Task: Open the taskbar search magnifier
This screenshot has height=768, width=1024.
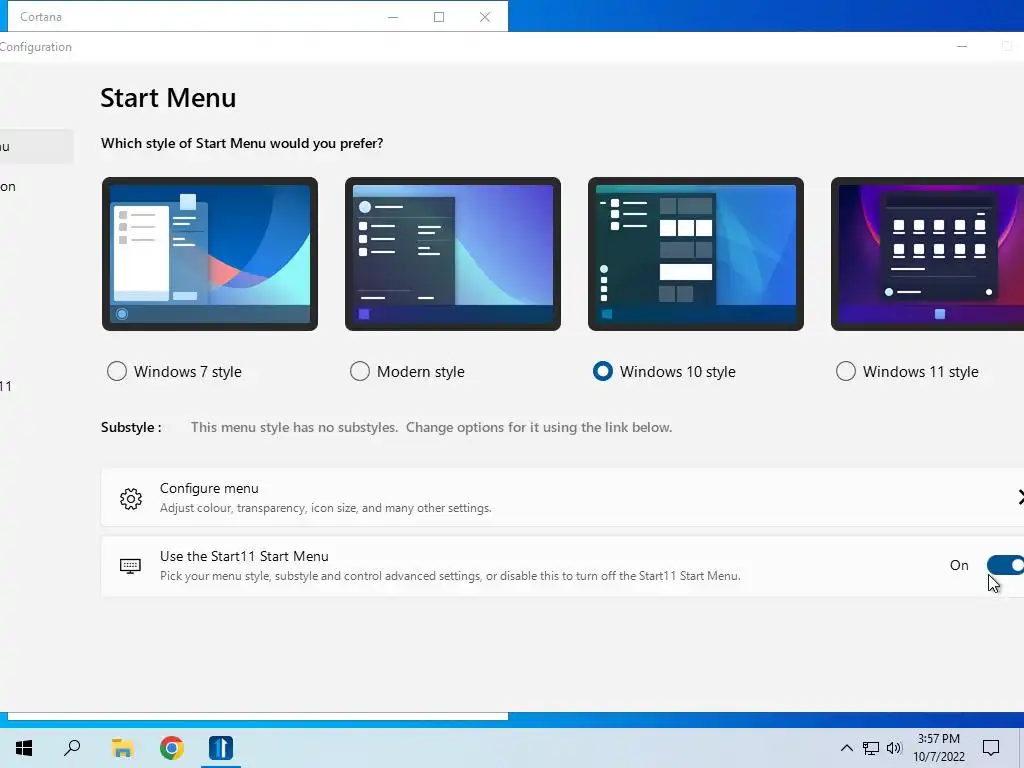Action: [x=72, y=748]
